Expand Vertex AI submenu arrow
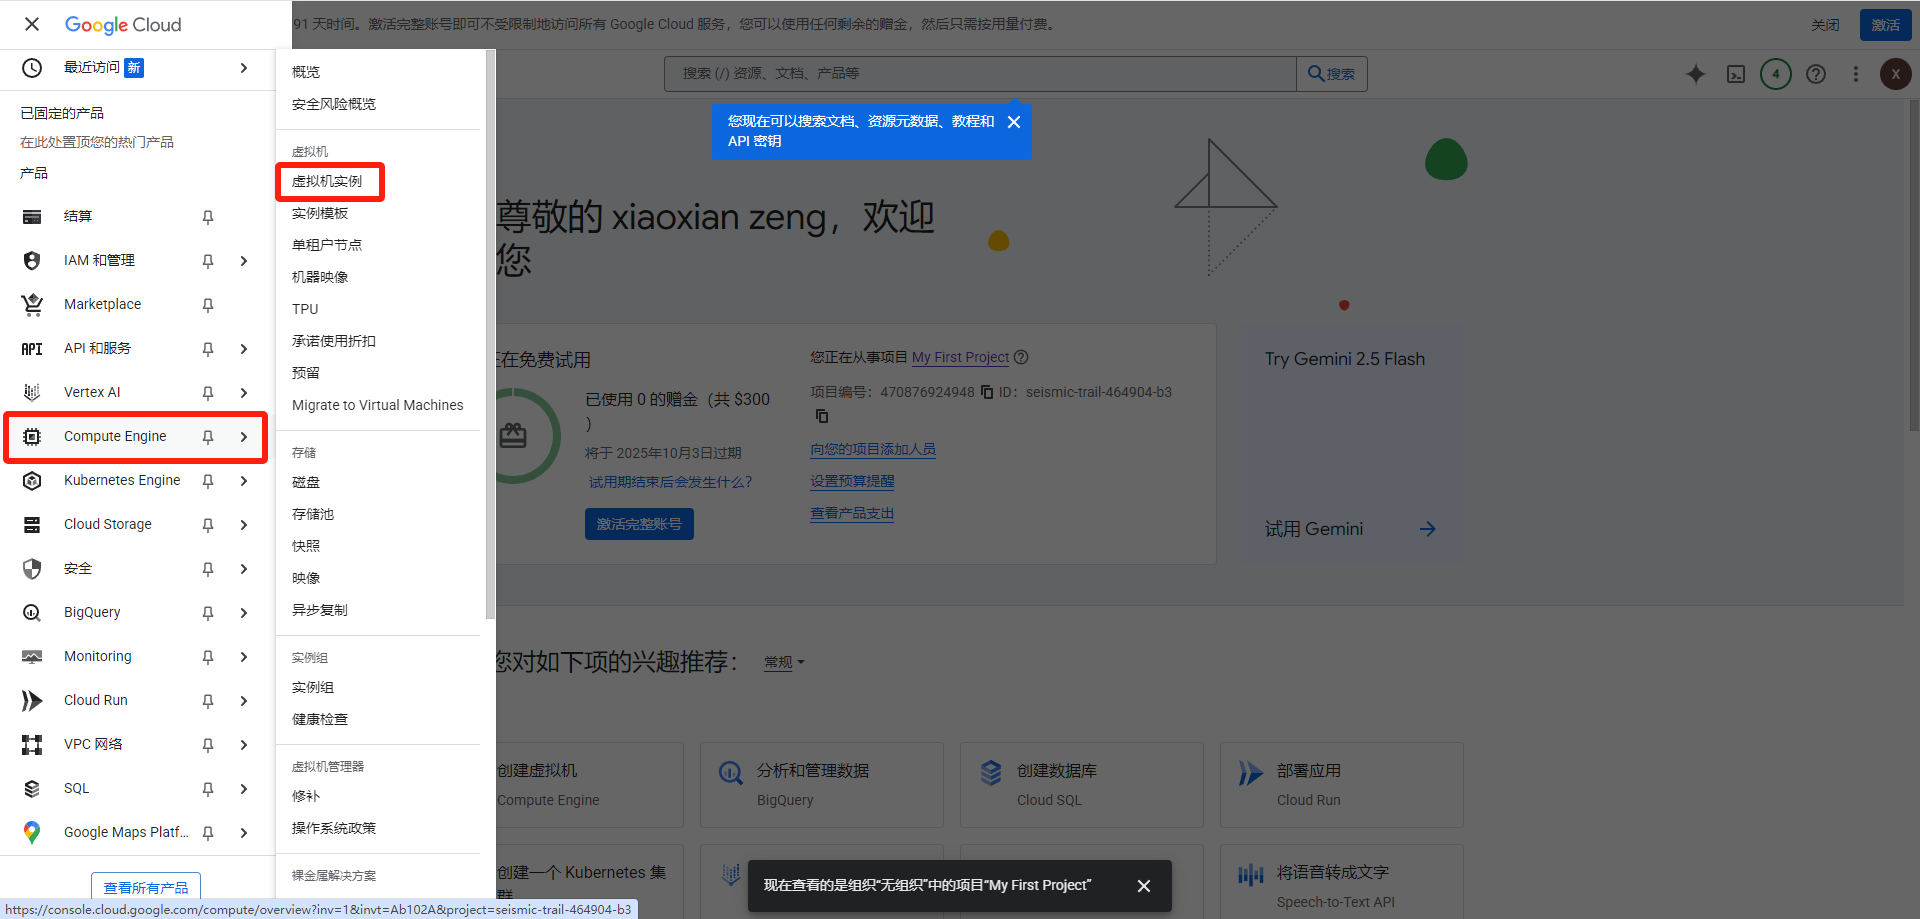Screen dimensions: 1920x919 [244, 393]
